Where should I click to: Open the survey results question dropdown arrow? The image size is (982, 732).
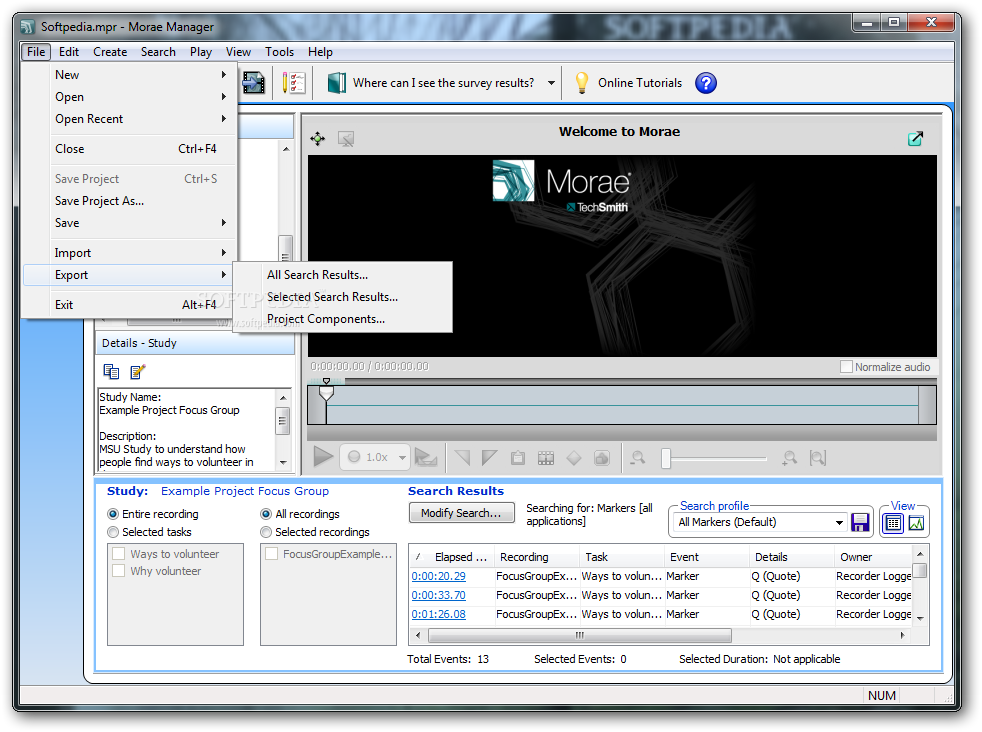(x=551, y=83)
